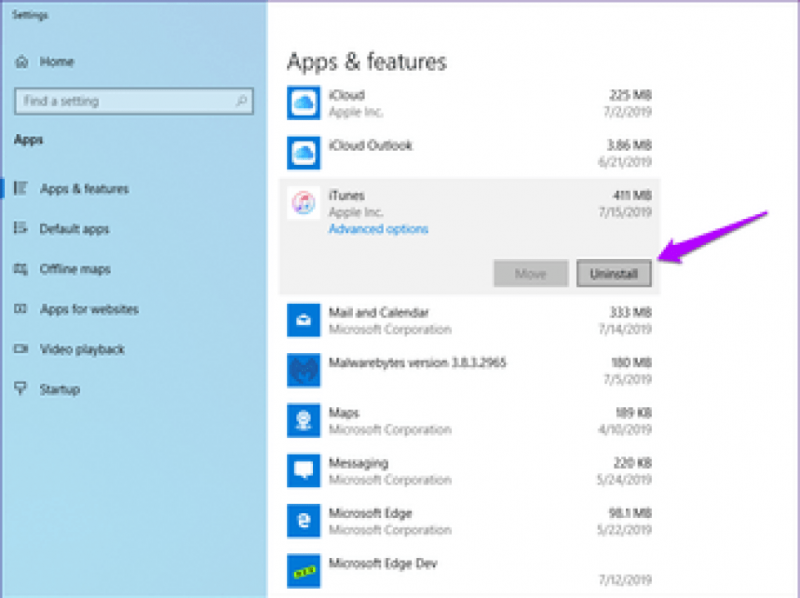Viewport: 800px width, 598px height.
Task: Click the Mail and Calendar app icon
Action: (304, 320)
